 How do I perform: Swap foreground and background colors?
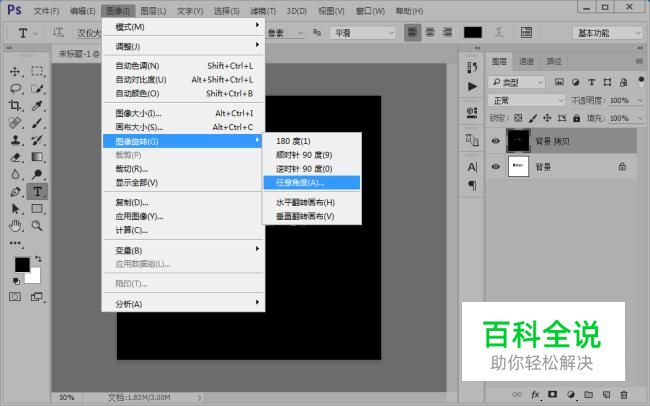38,259
